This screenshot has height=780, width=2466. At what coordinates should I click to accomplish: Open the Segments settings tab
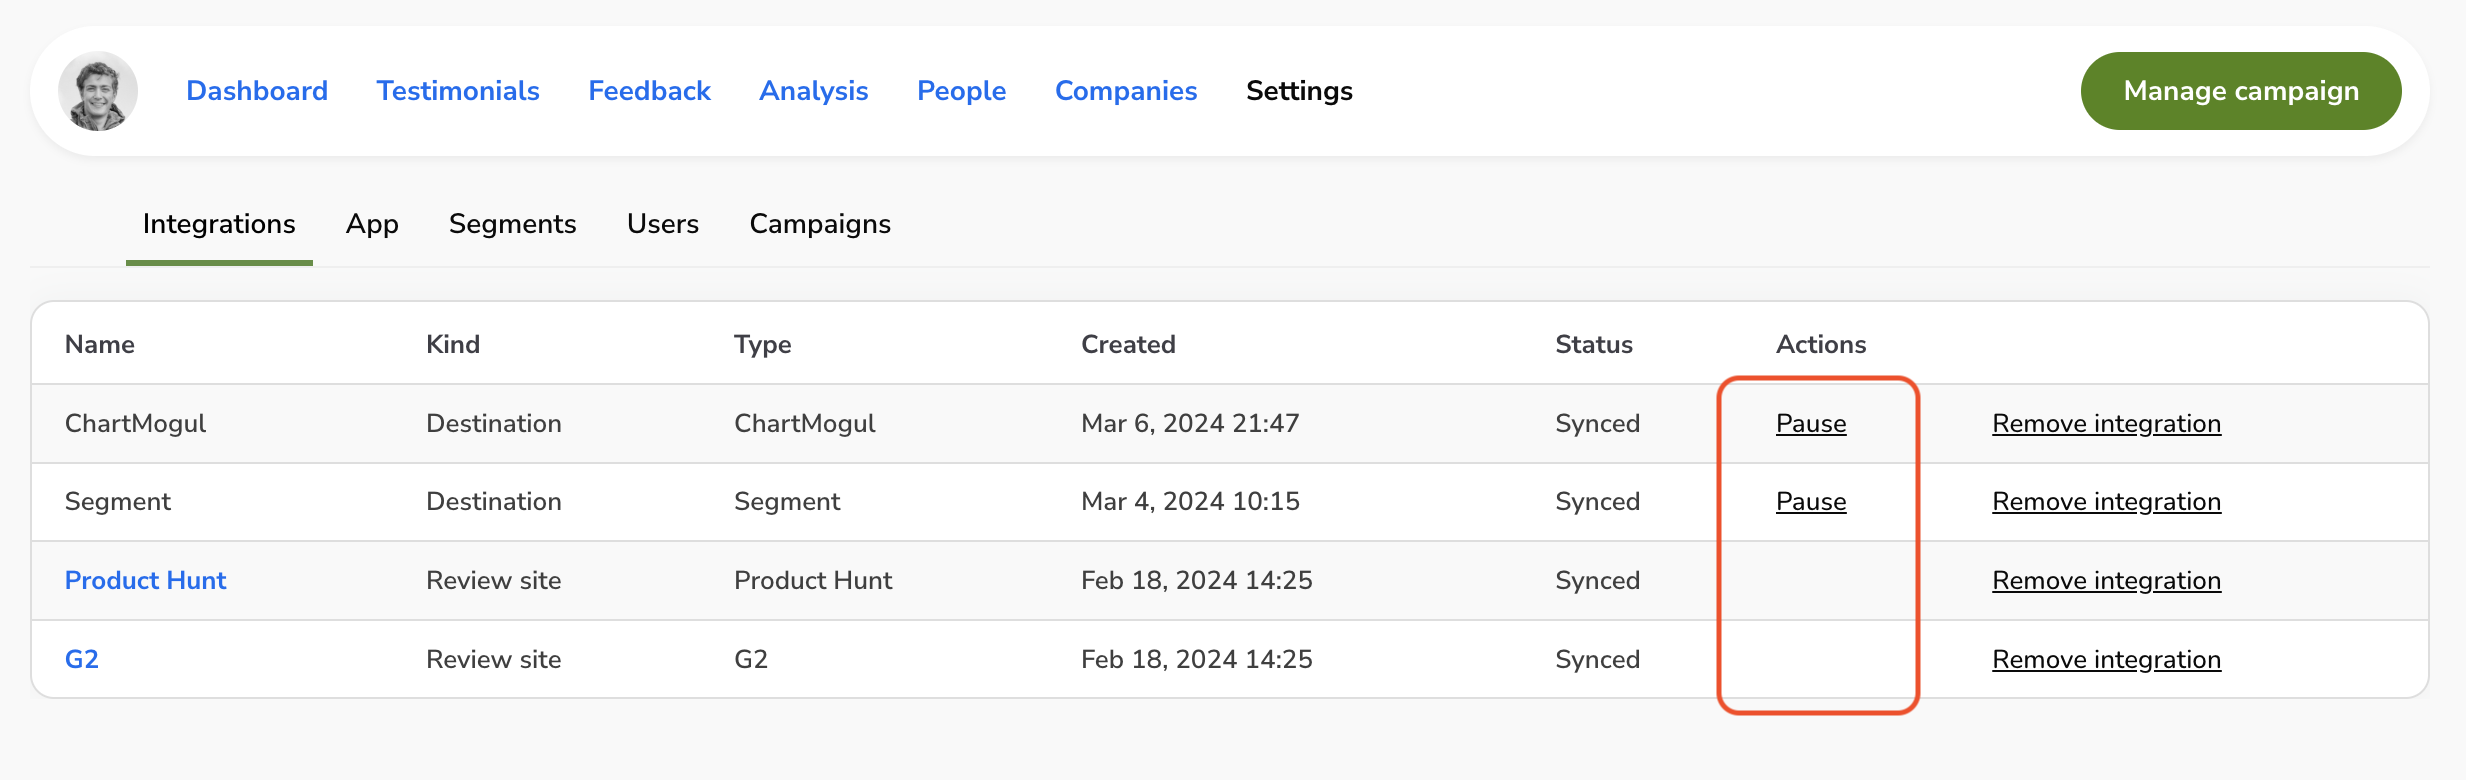tap(512, 224)
